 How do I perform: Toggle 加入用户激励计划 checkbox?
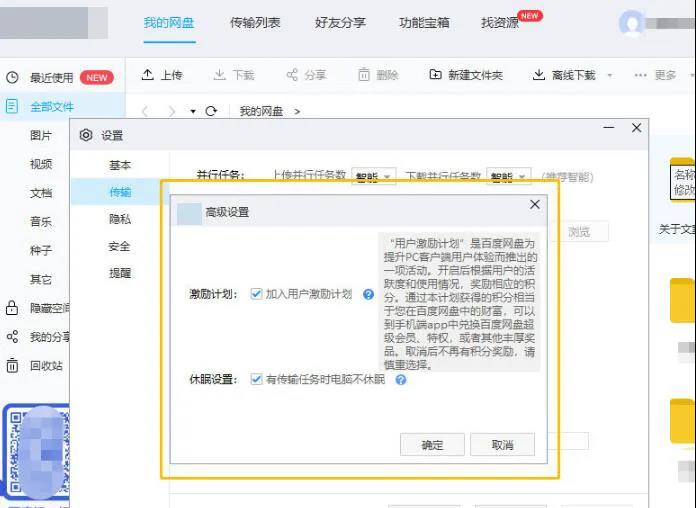pos(256,294)
